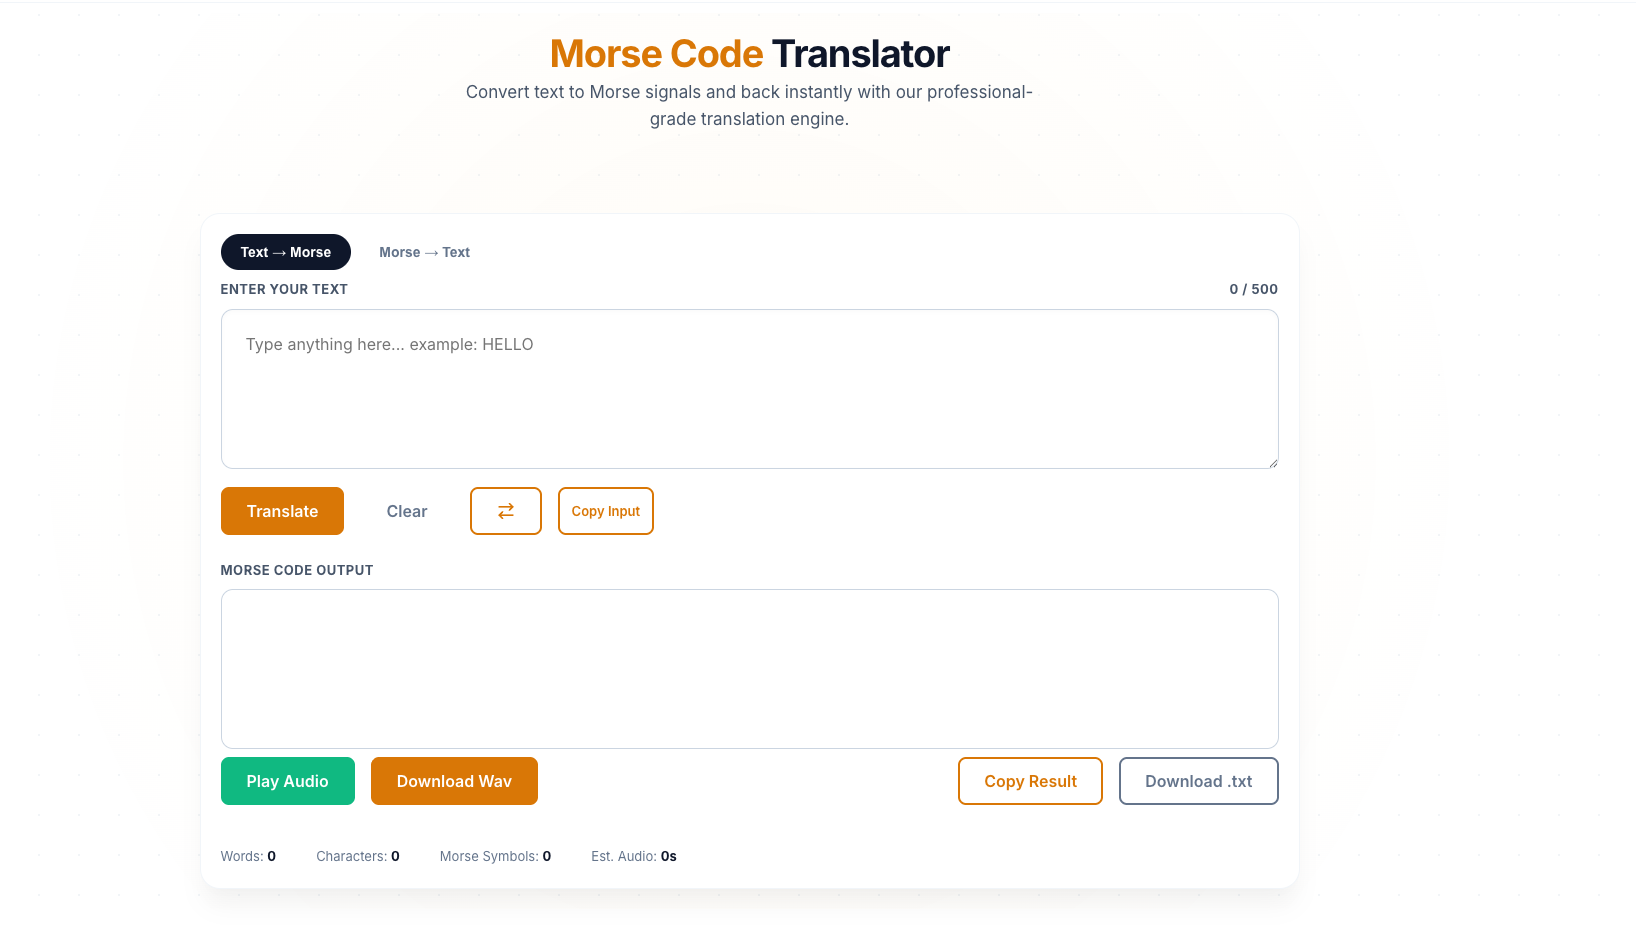Viewport: 1636px width, 940px height.
Task: Select the Play Audio button
Action: 287,781
